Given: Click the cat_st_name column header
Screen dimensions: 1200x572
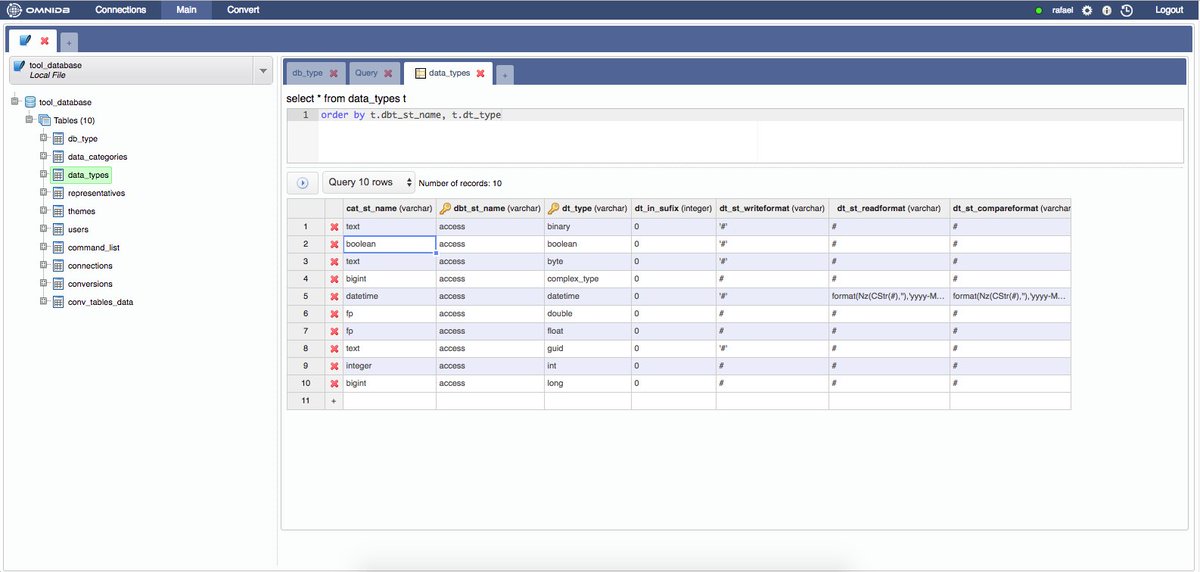Looking at the screenshot, I should click(x=389, y=208).
